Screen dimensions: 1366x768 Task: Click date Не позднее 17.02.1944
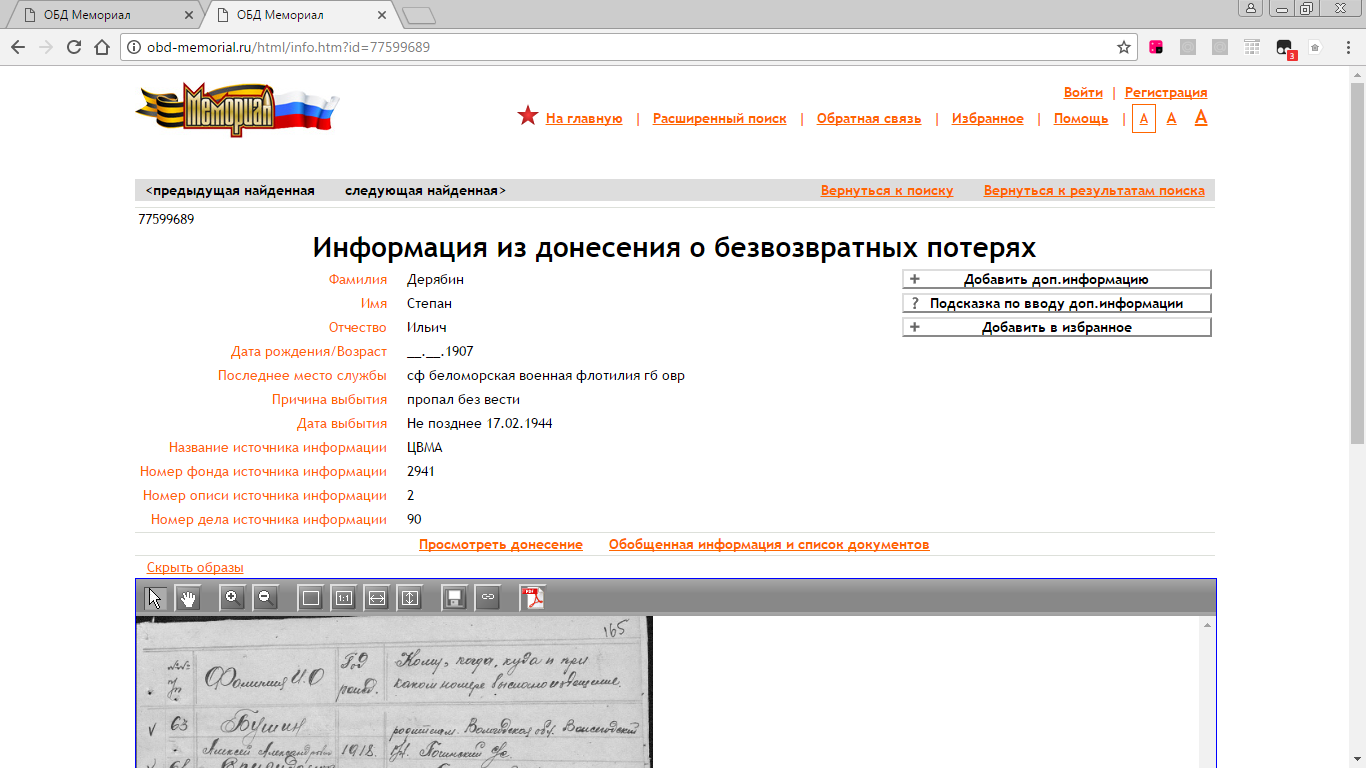click(479, 424)
